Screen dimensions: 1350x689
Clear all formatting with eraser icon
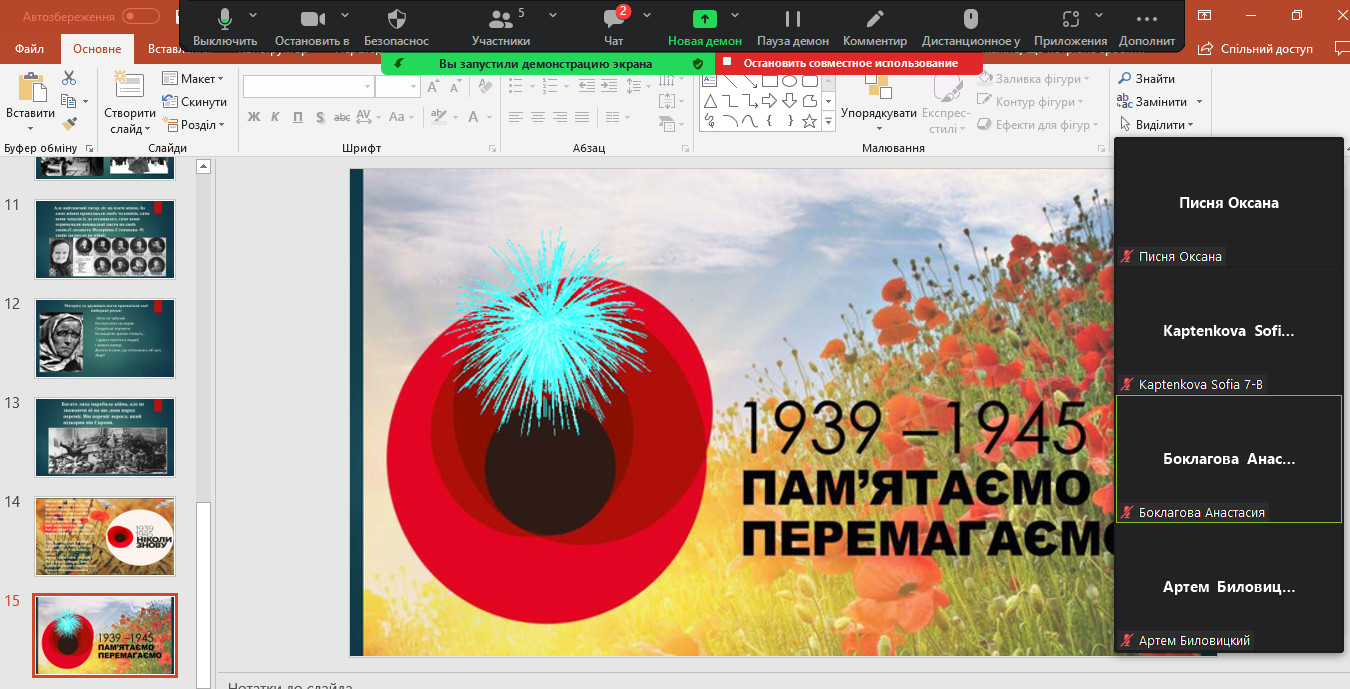pyautogui.click(x=484, y=87)
